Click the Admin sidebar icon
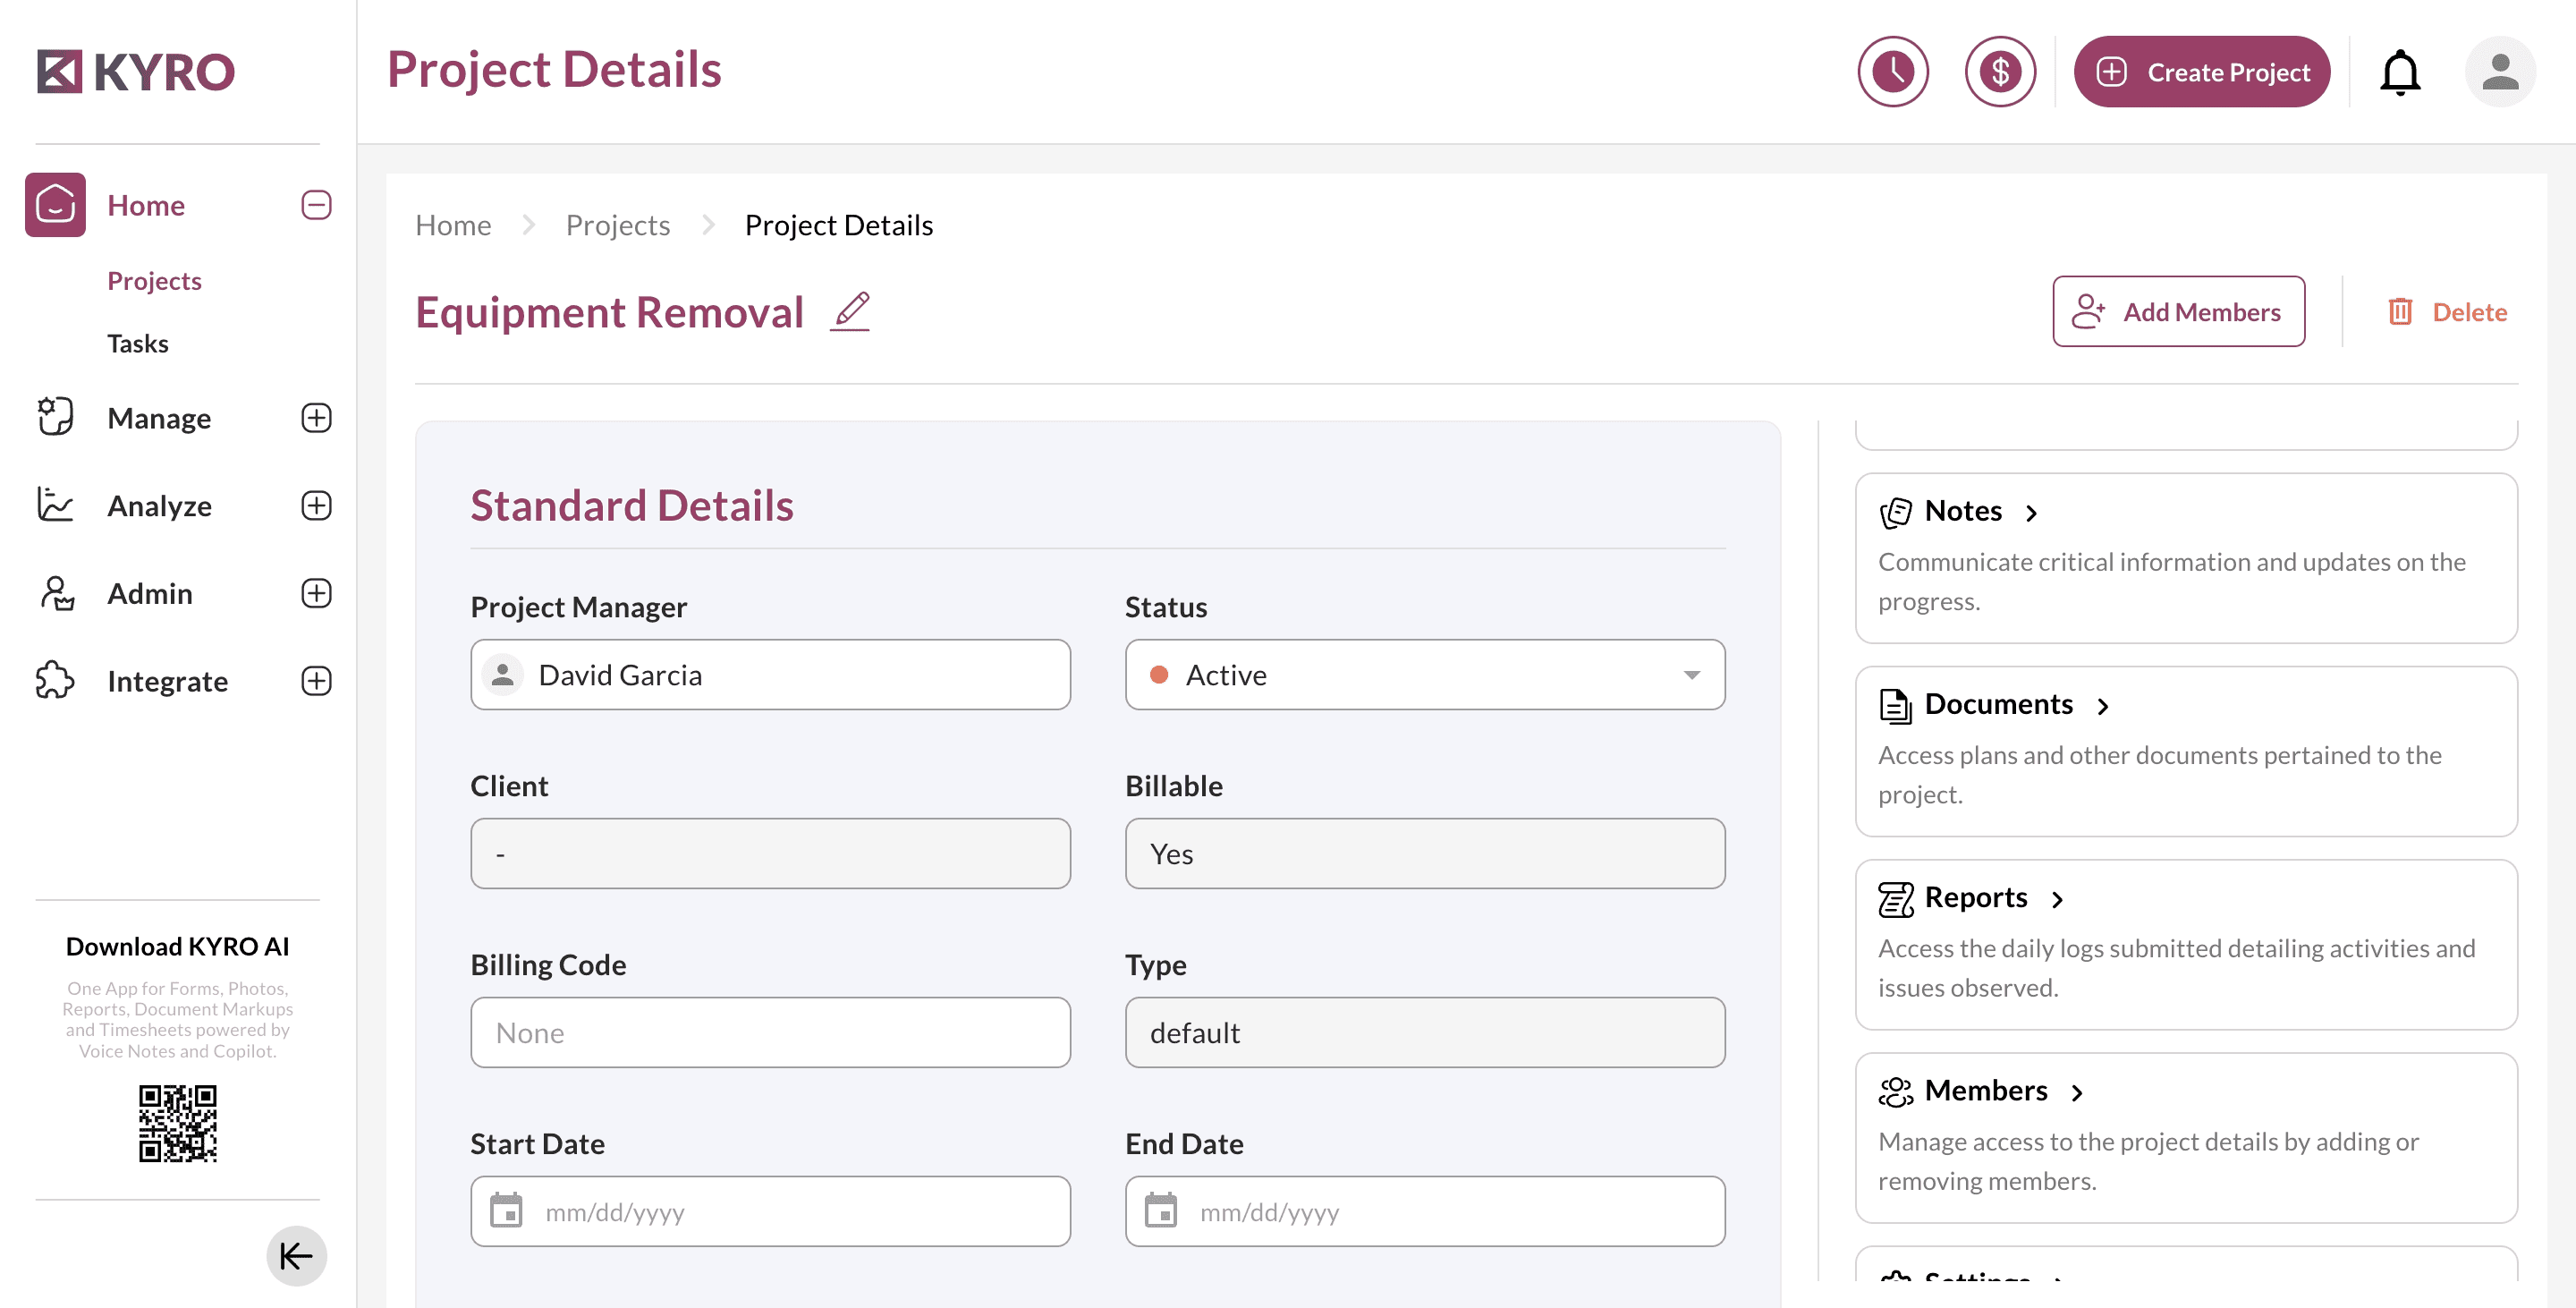2576x1308 pixels. [56, 593]
